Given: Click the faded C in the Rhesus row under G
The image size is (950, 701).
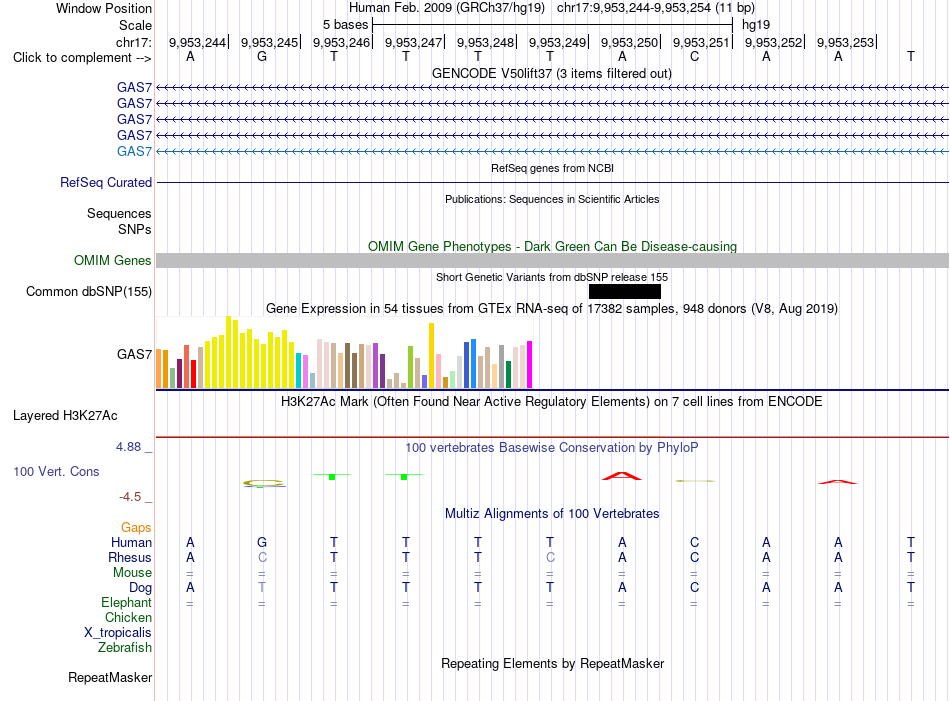Looking at the screenshot, I should (262, 557).
